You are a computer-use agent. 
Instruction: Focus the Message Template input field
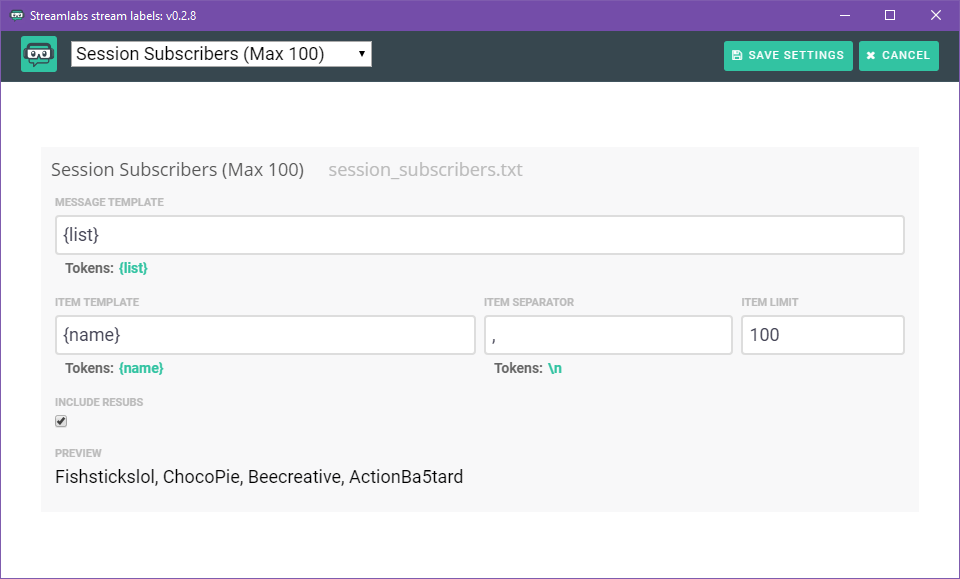[x=479, y=235]
